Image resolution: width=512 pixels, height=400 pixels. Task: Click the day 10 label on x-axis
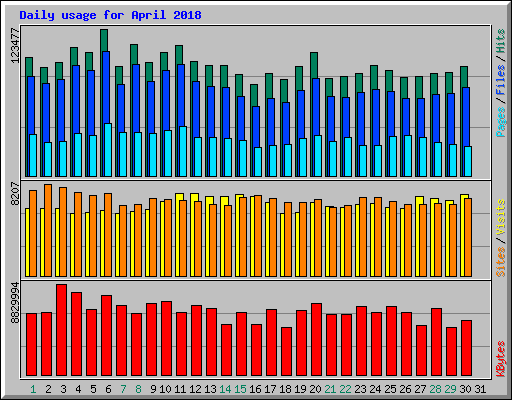coord(165,389)
